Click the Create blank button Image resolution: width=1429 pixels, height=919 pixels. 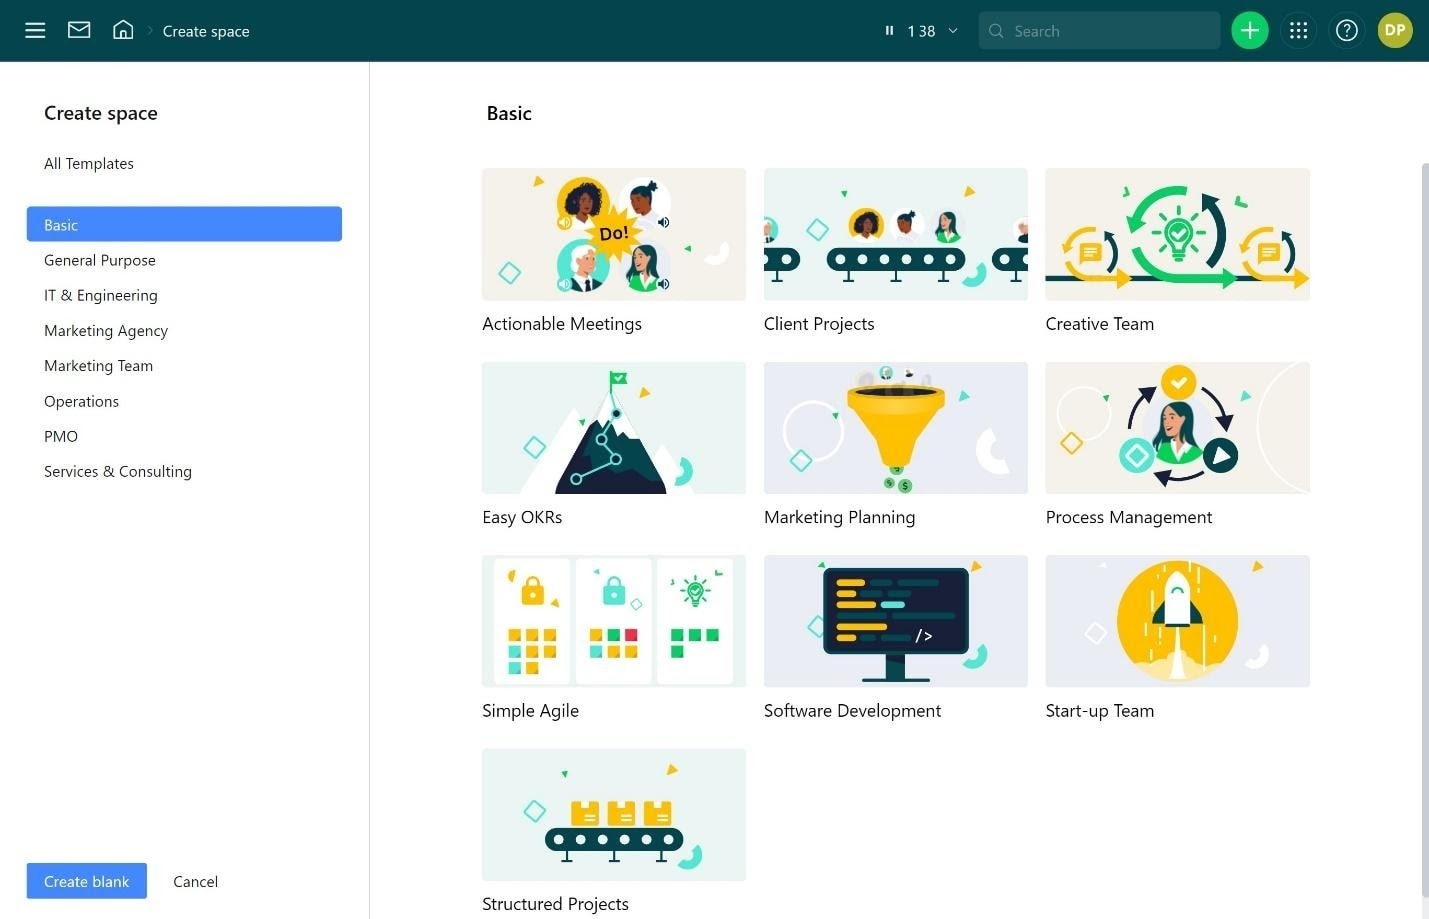[x=86, y=881]
